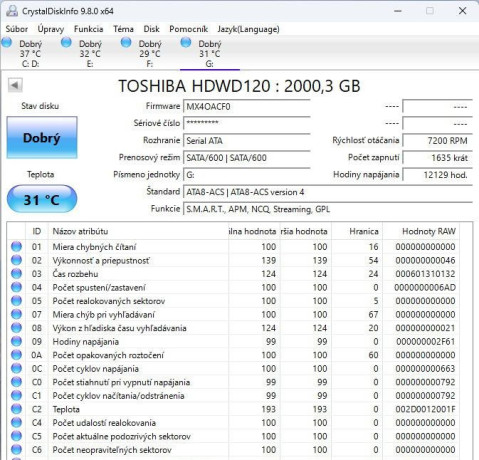
Task: Click the Hodnoty RAW column header
Action: [x=421, y=231]
